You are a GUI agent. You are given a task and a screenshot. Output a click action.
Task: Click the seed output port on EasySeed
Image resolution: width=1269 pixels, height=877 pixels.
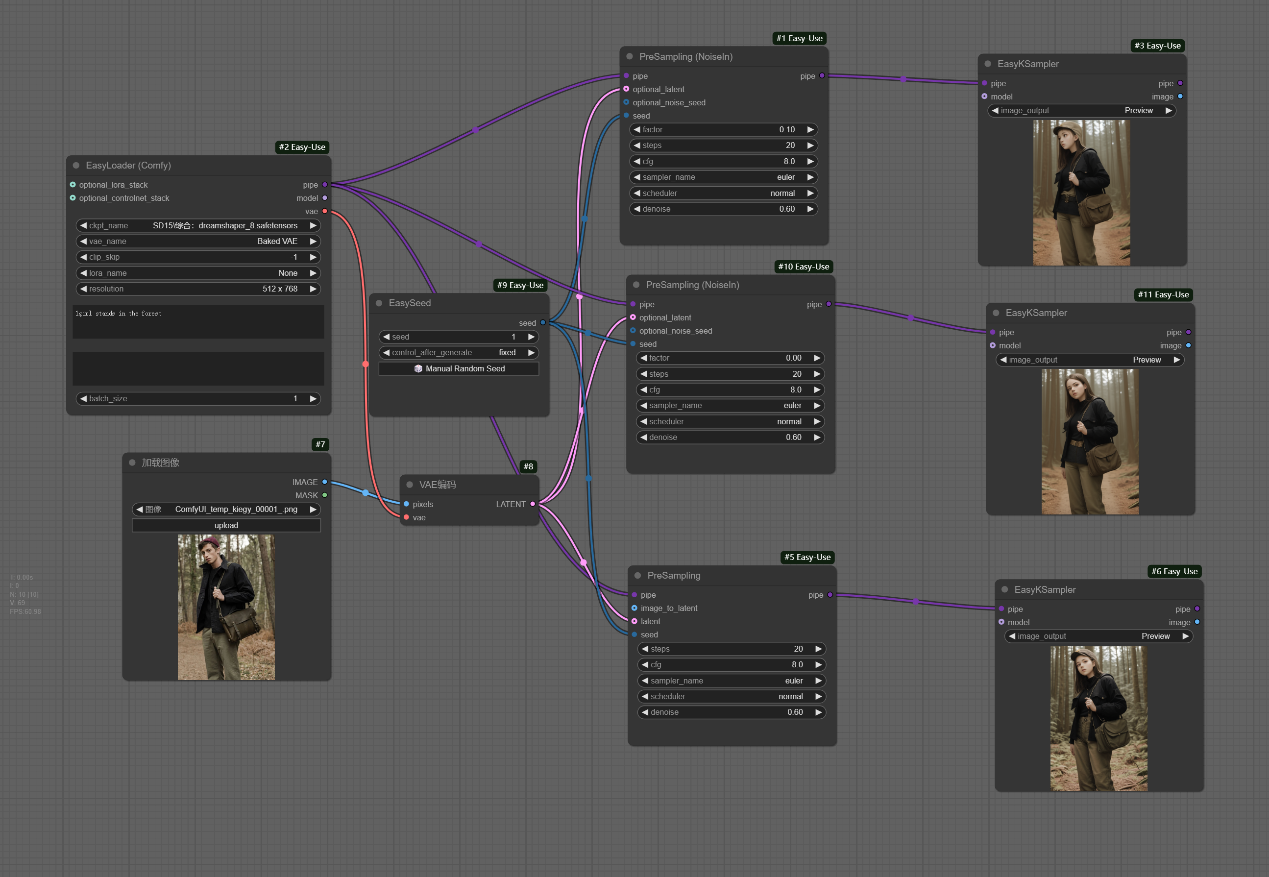(543, 323)
